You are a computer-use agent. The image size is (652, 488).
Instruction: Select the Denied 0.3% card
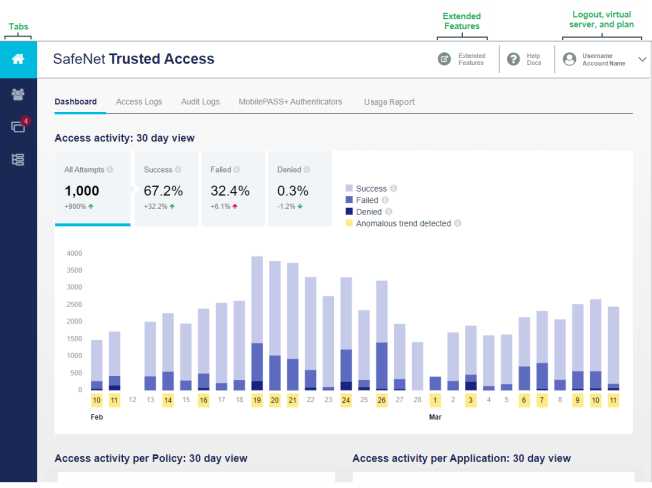[x=300, y=188]
